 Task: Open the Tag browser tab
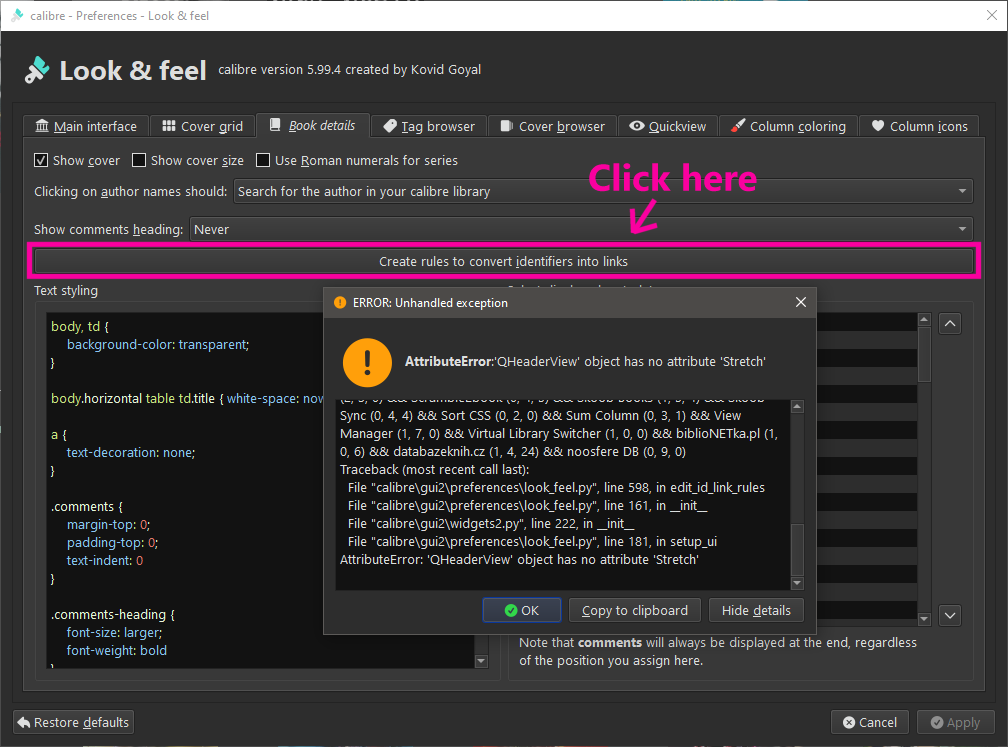pyautogui.click(x=429, y=126)
